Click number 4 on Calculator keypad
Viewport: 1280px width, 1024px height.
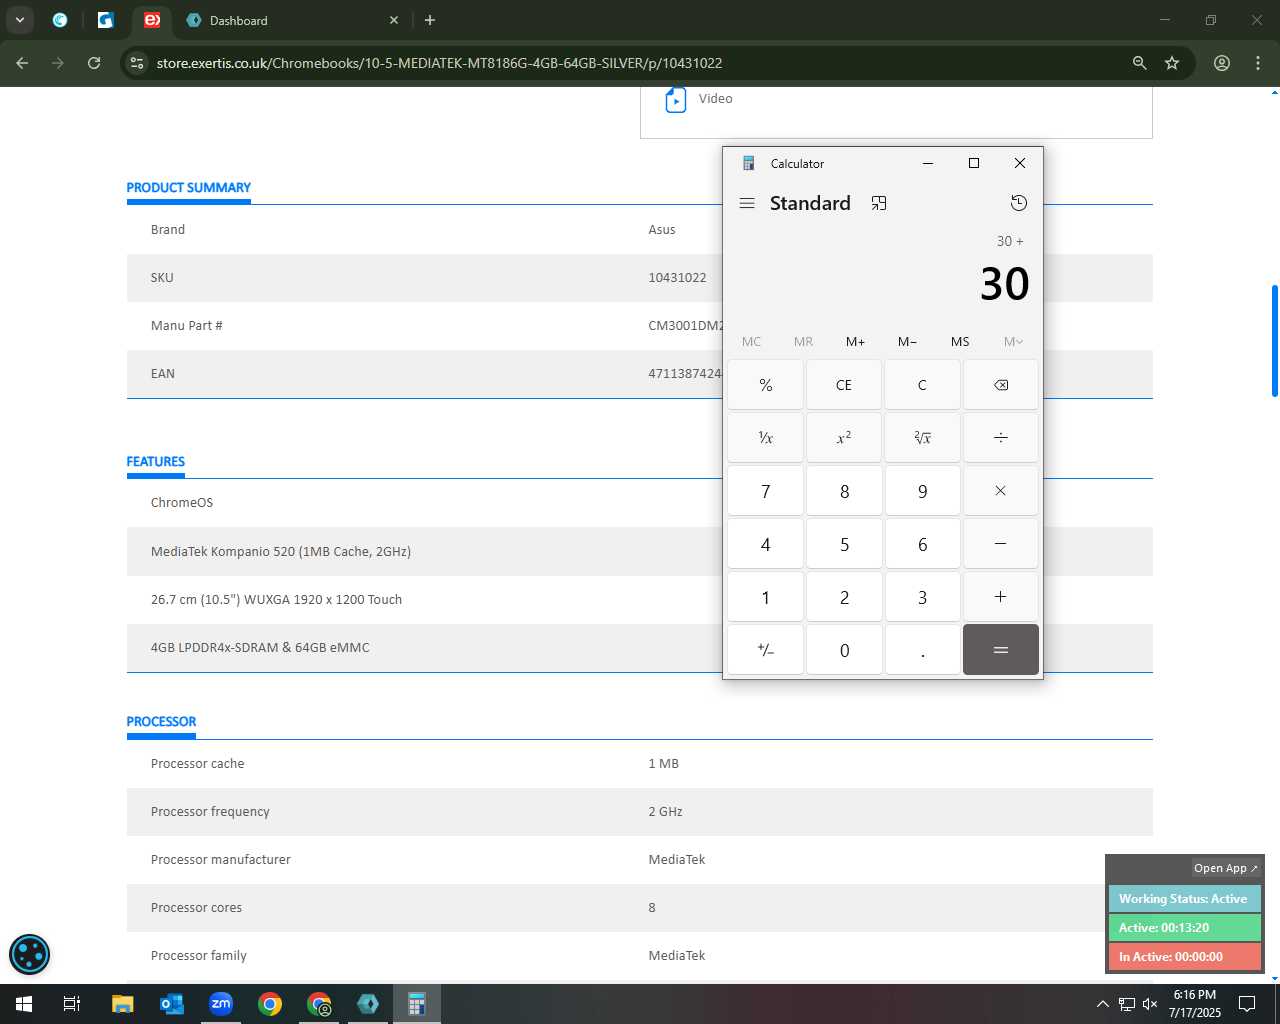(x=766, y=544)
